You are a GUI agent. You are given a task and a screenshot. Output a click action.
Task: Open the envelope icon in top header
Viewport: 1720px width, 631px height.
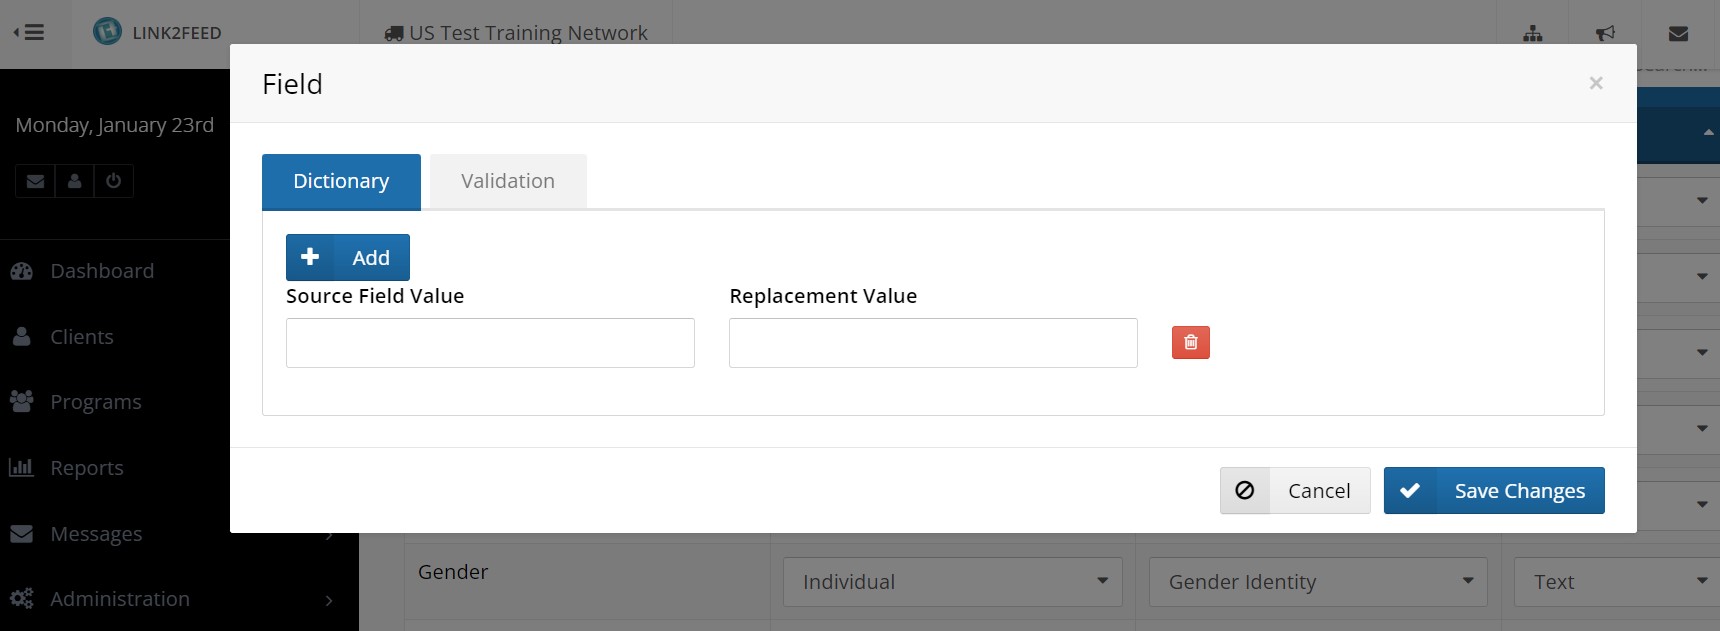point(1678,34)
